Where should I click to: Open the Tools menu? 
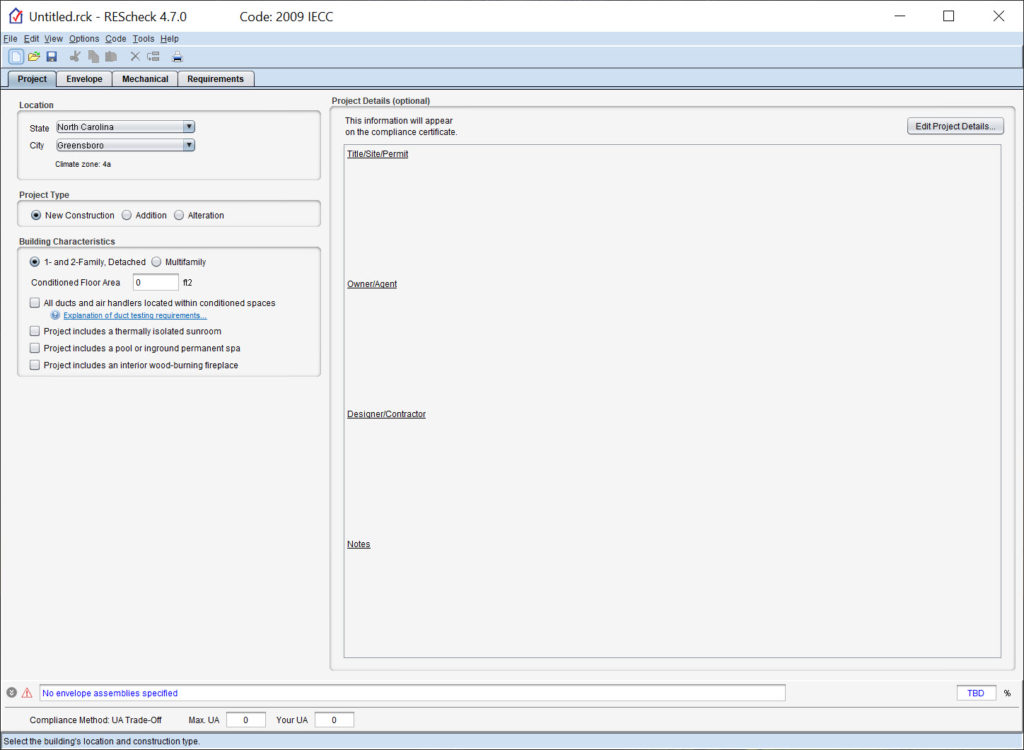point(143,39)
